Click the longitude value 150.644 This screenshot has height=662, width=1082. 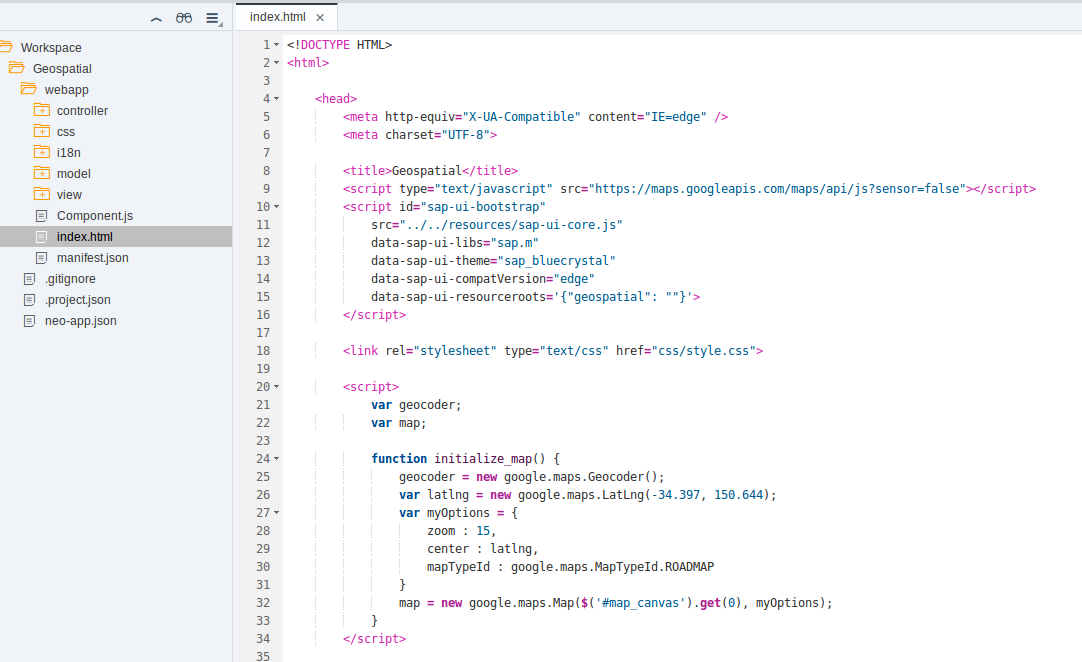[738, 495]
